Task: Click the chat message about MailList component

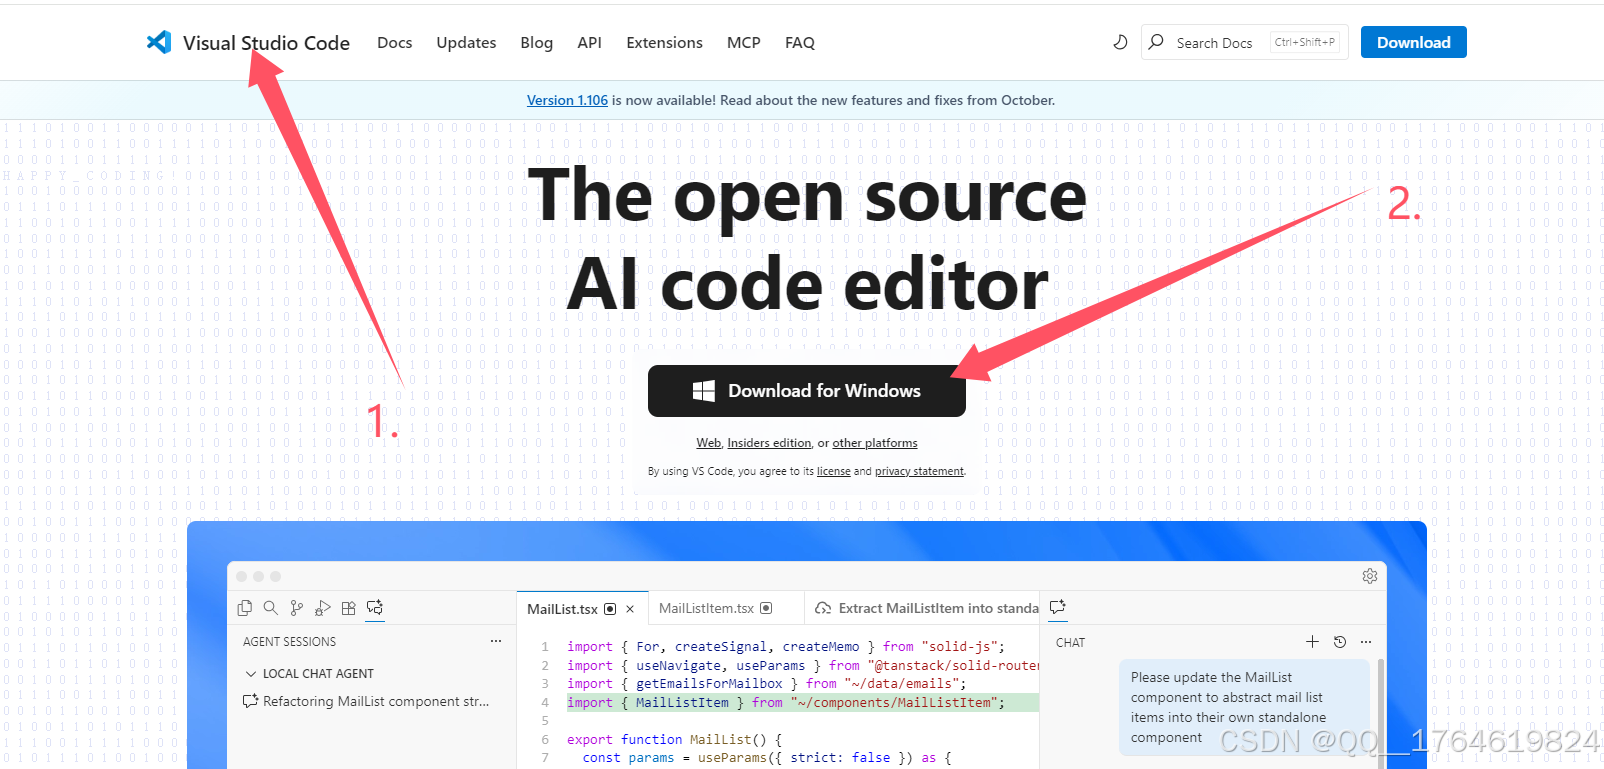Action: 1243,707
